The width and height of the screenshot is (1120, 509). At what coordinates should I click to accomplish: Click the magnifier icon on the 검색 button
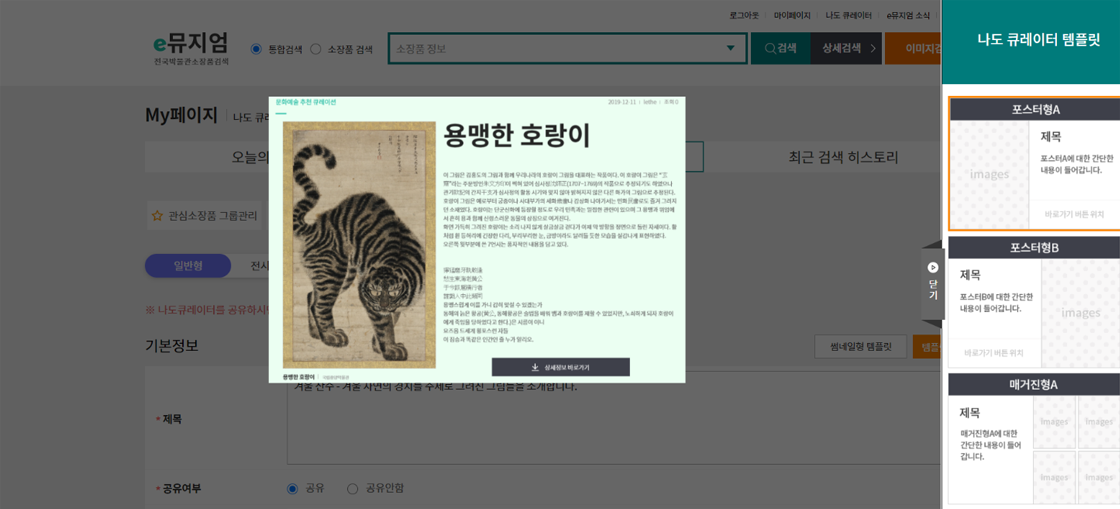770,49
